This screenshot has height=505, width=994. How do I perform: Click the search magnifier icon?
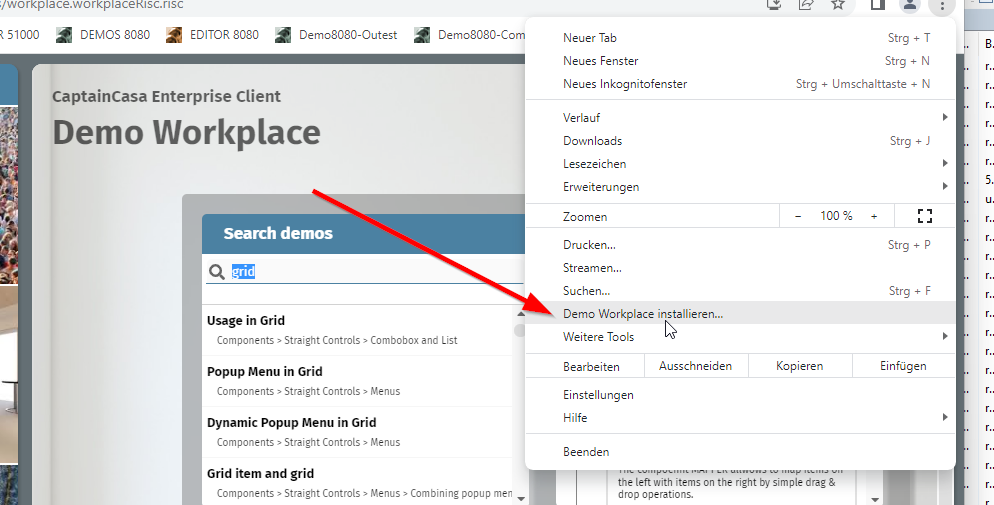pyautogui.click(x=216, y=272)
